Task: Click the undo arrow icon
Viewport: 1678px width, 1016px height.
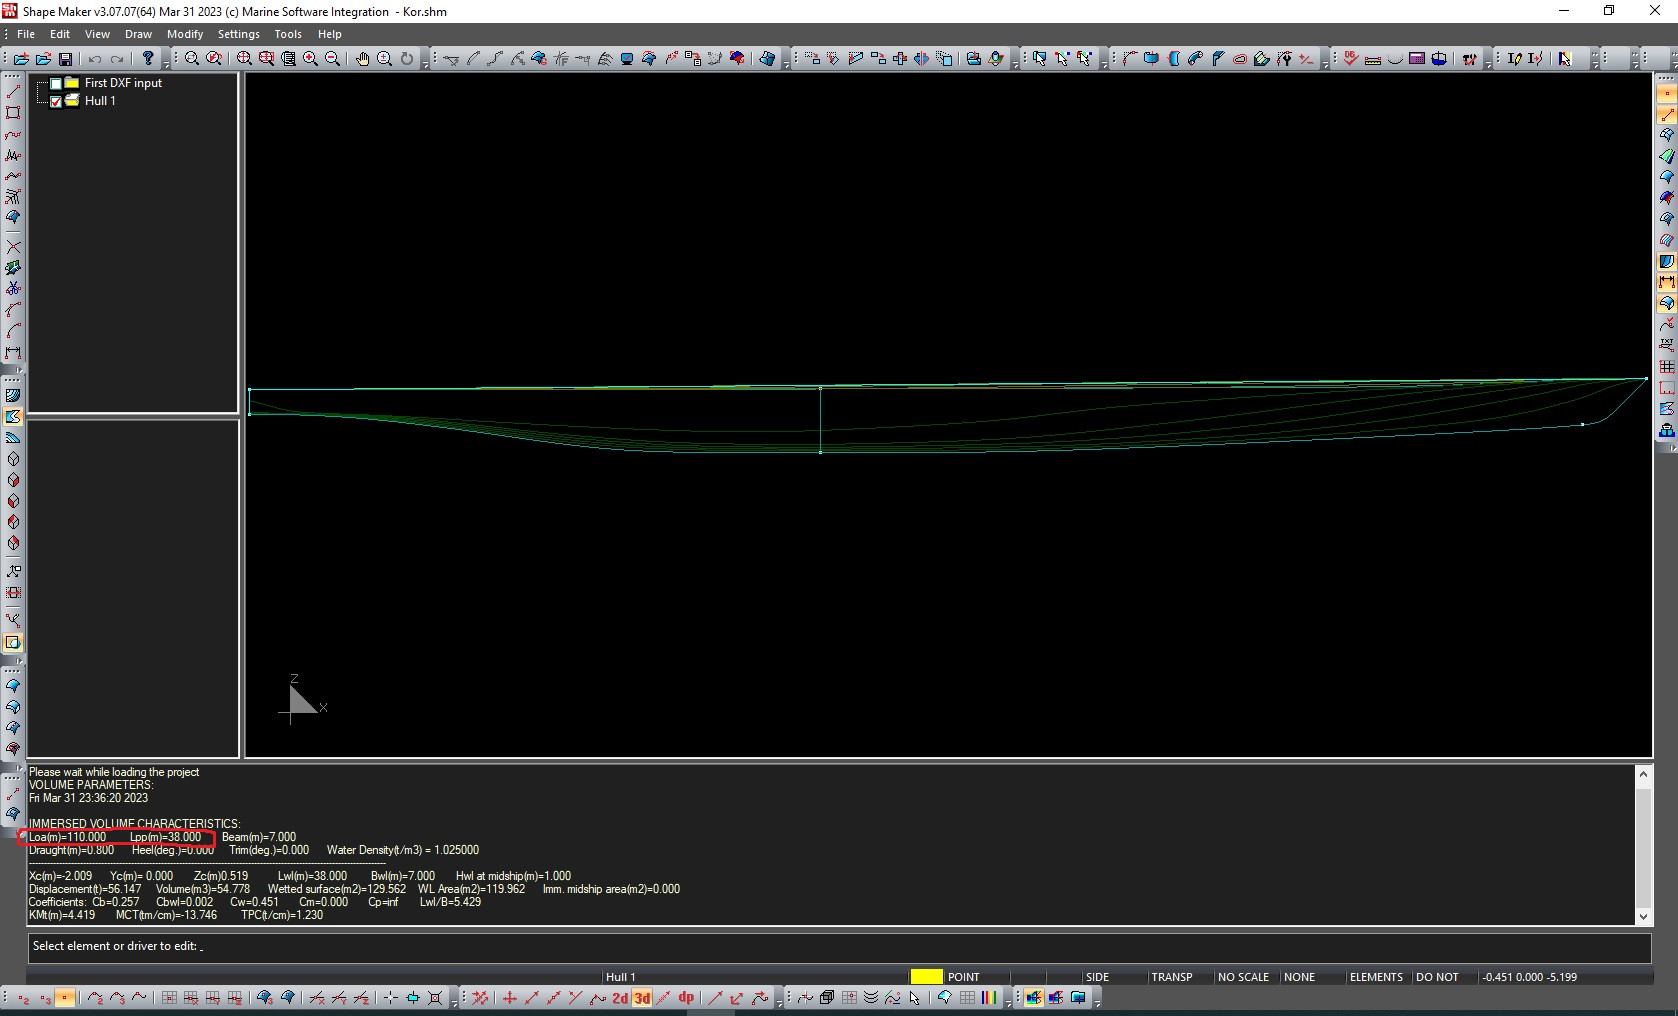Action: pos(94,59)
